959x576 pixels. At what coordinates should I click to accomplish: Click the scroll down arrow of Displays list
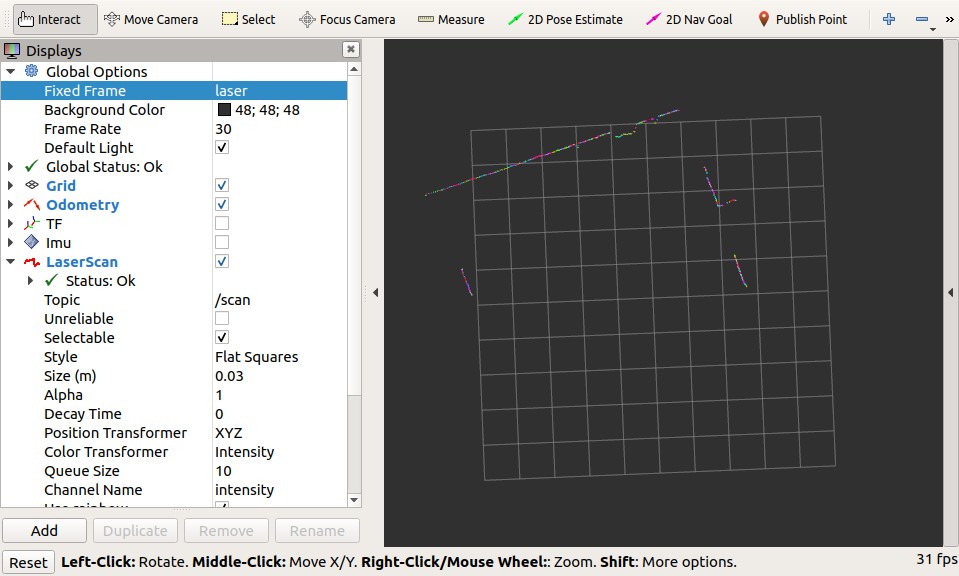pos(354,500)
